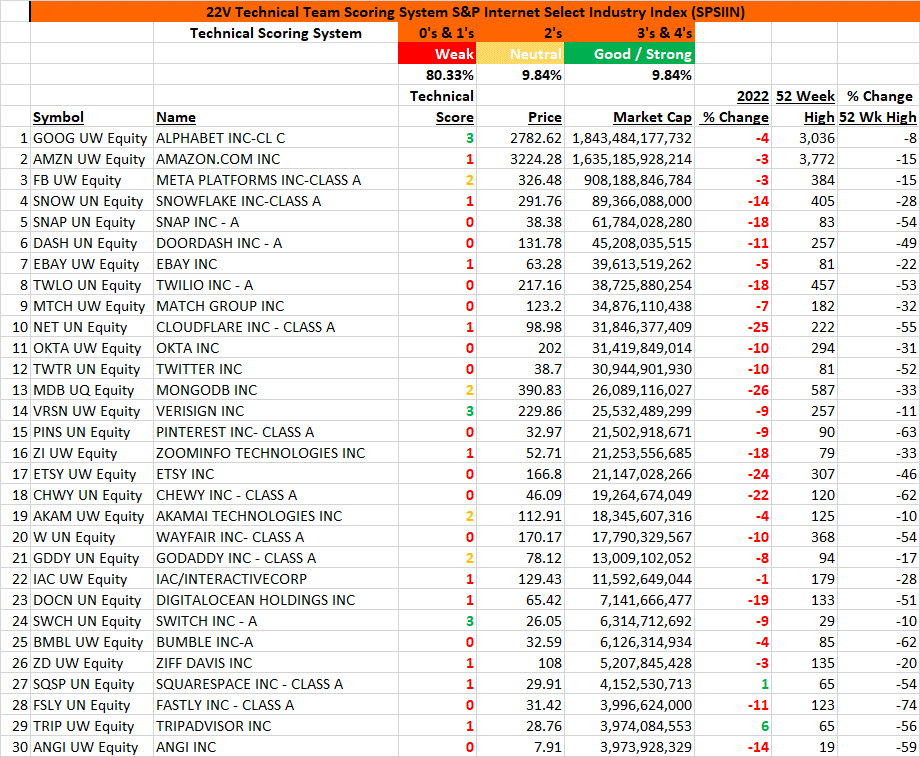Click the Technical Scoring System label cell

tap(276, 33)
